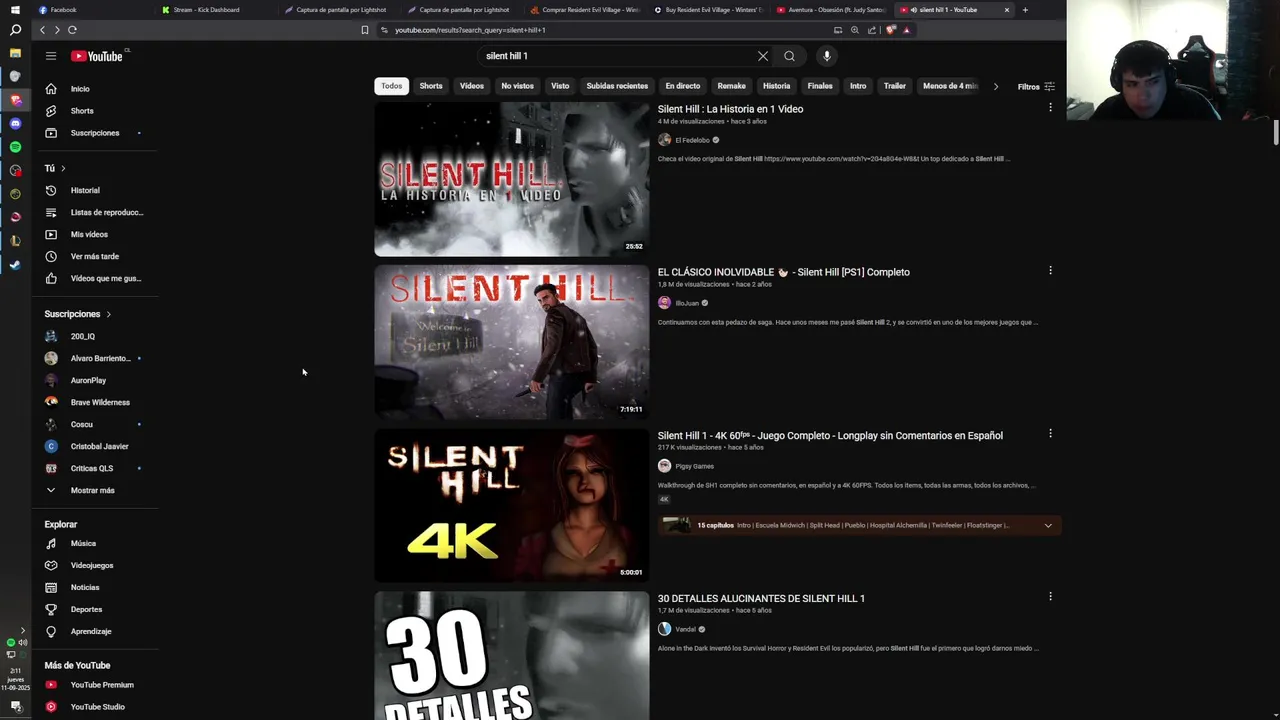Clear the search box with the X
Image resolution: width=1280 pixels, height=720 pixels.
click(763, 56)
